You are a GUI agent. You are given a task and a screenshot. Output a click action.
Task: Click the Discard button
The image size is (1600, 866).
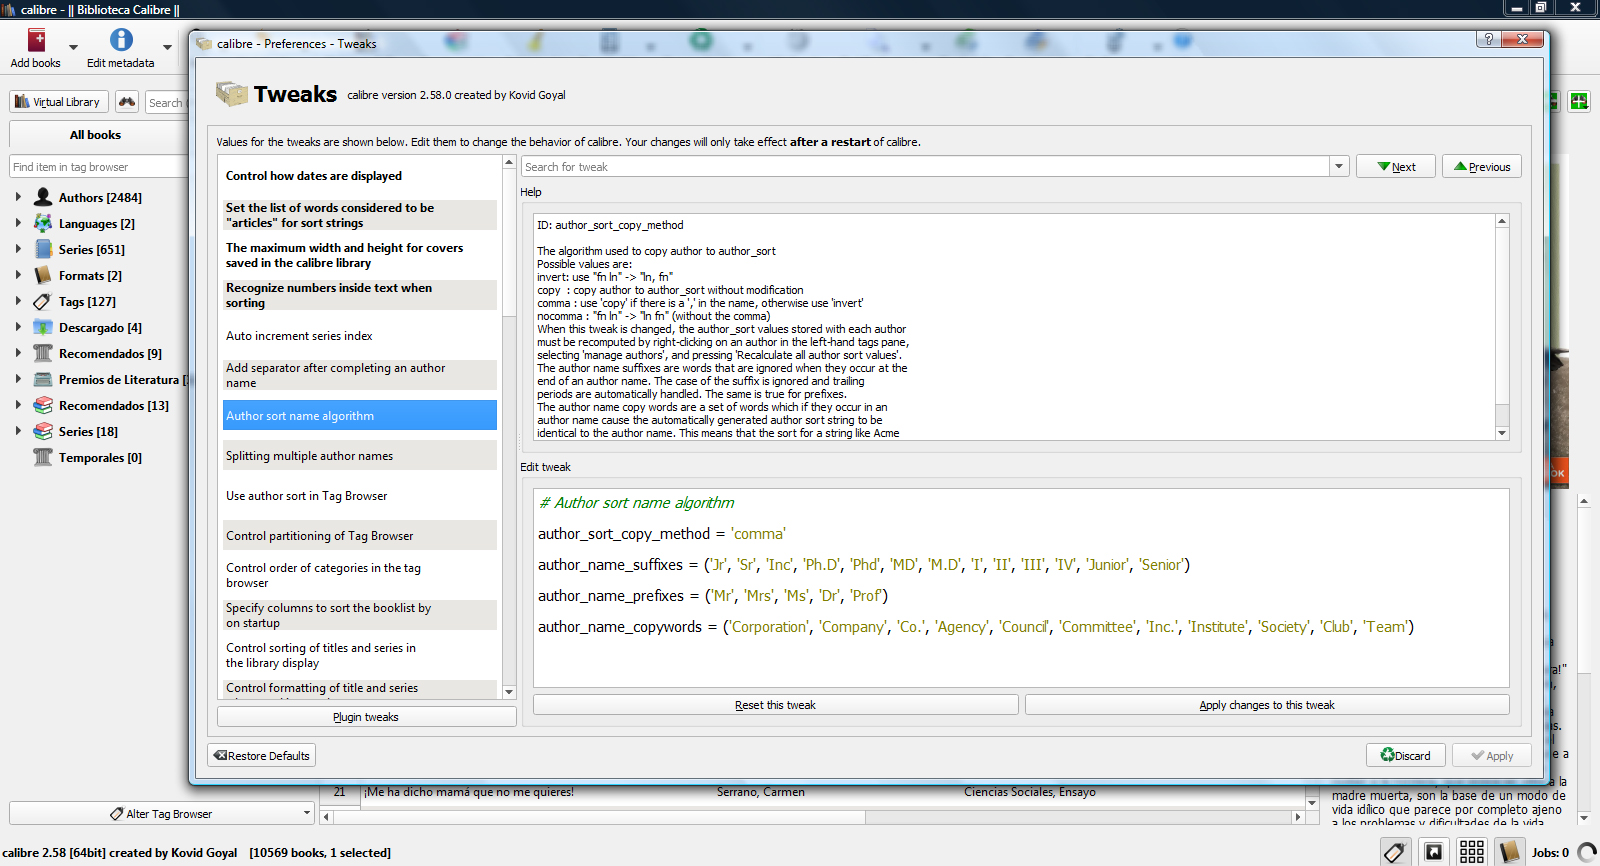pos(1406,755)
